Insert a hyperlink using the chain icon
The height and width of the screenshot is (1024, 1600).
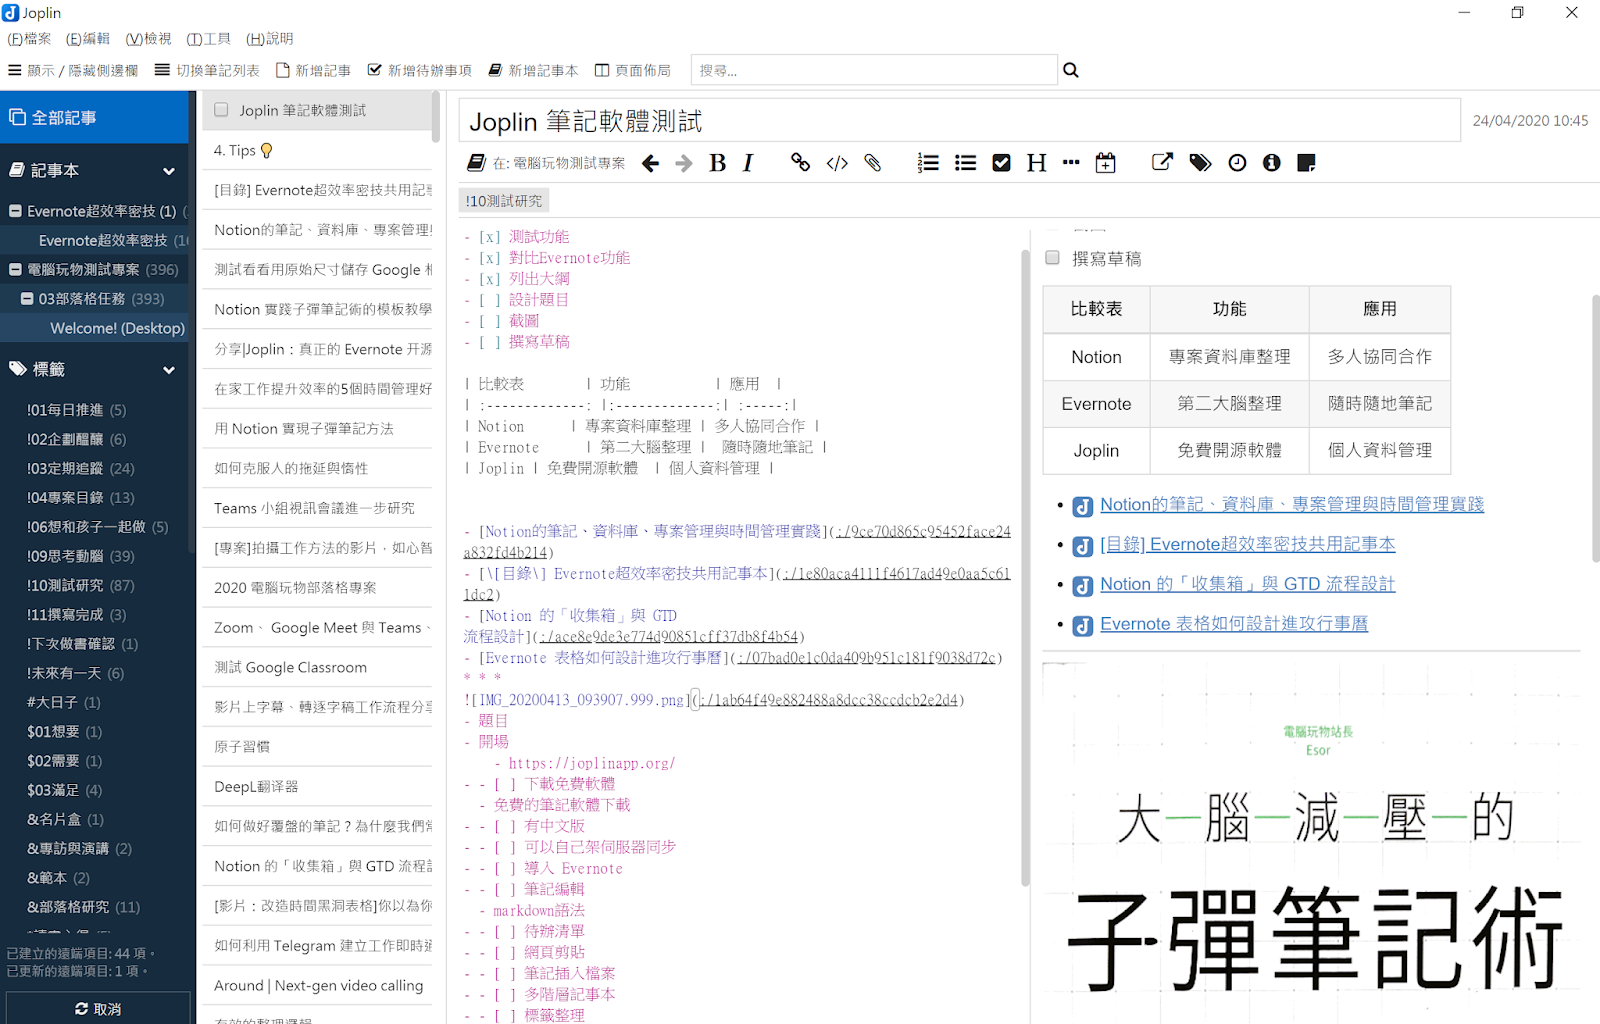point(800,163)
